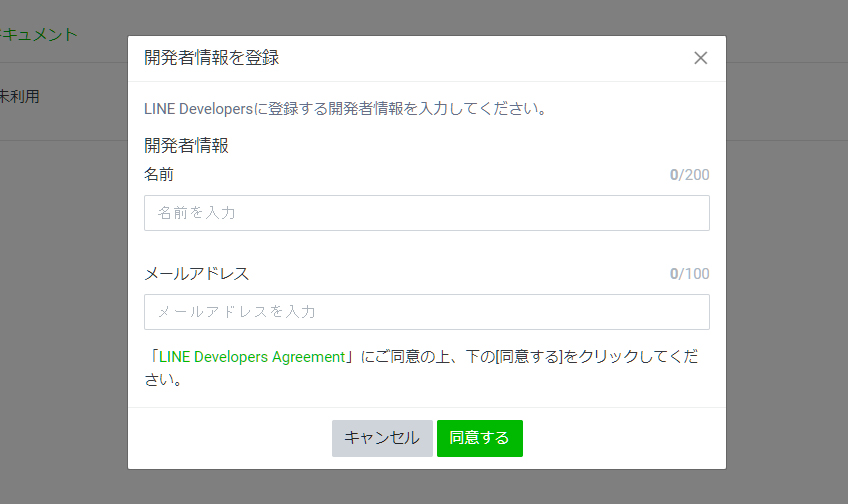Open the LINE Developers Agreement link
Image resolution: width=848 pixels, height=504 pixels.
point(251,357)
